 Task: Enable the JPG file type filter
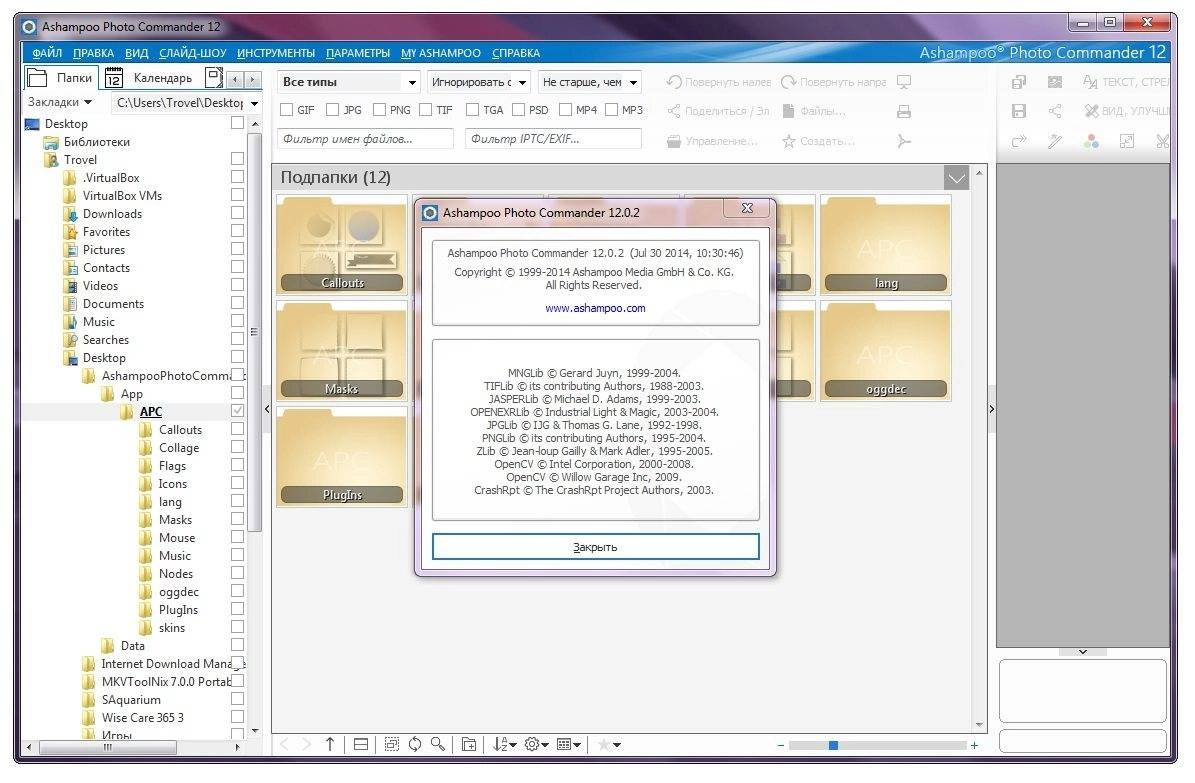pyautogui.click(x=332, y=110)
